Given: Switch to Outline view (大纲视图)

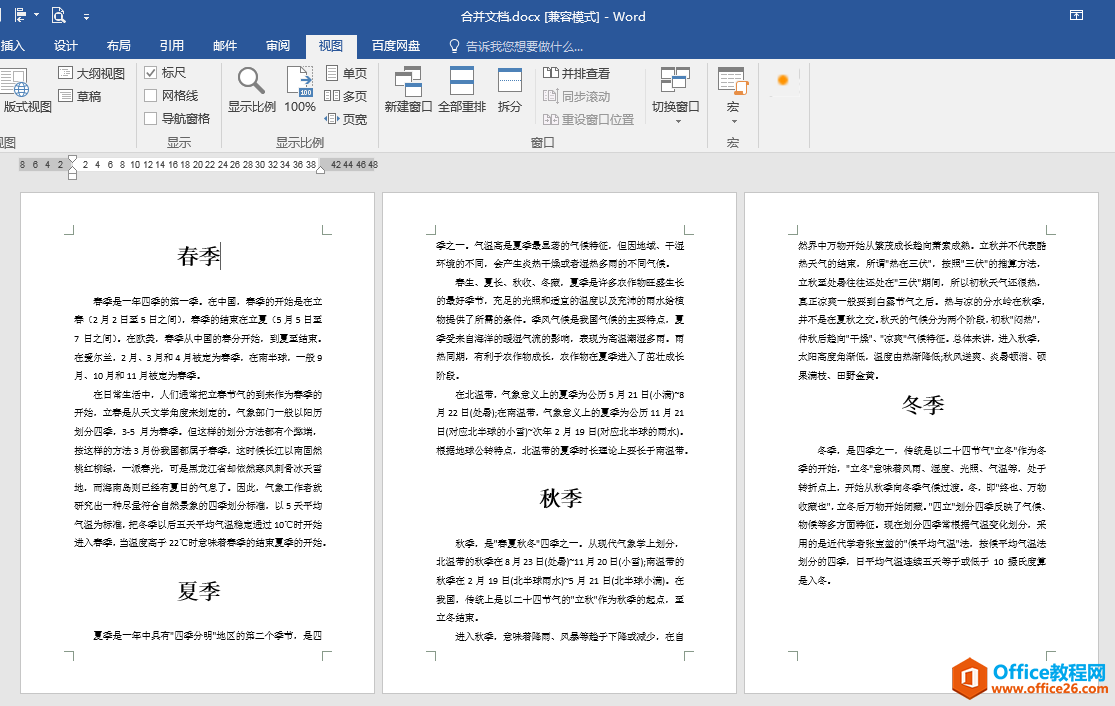Looking at the screenshot, I should [x=92, y=73].
